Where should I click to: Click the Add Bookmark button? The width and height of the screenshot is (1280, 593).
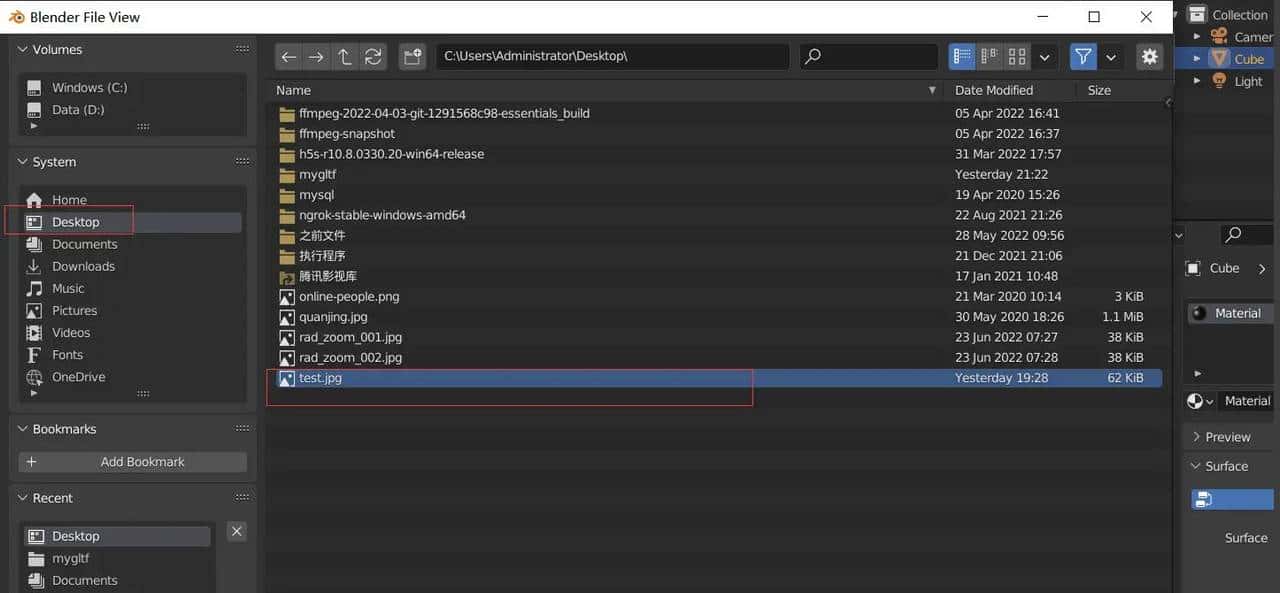[133, 461]
